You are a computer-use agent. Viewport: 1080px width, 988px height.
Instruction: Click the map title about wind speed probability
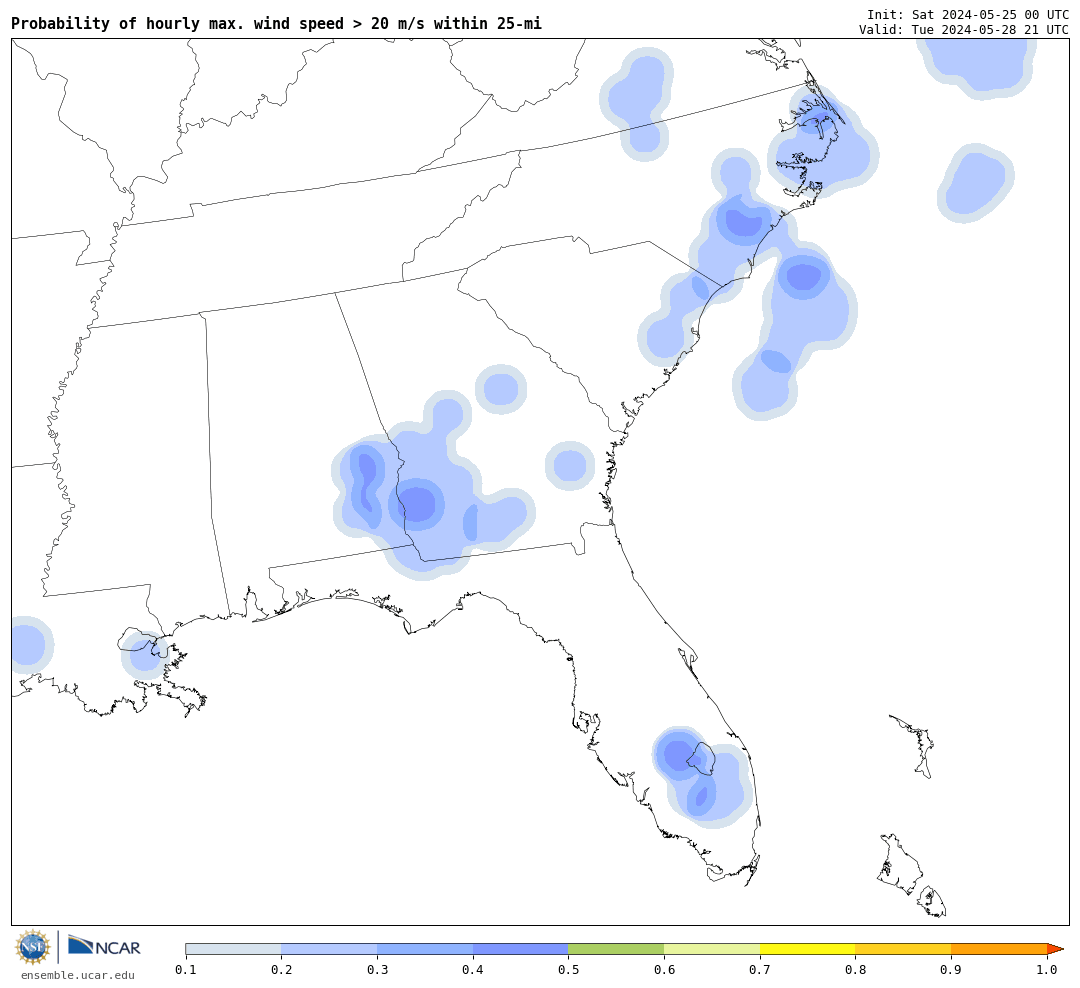coord(276,23)
